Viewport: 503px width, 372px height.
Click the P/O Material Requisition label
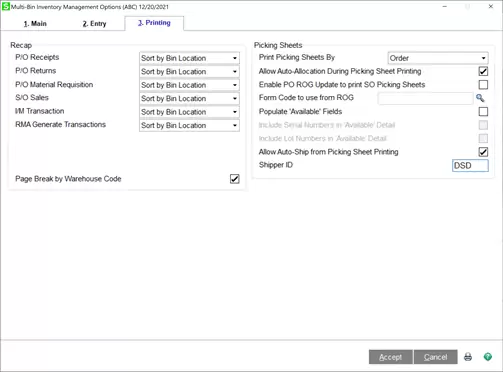(54, 85)
